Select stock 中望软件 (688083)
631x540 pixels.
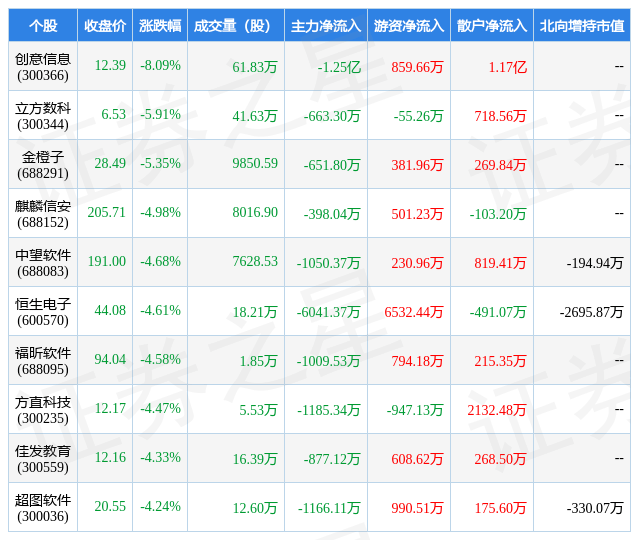point(43,263)
